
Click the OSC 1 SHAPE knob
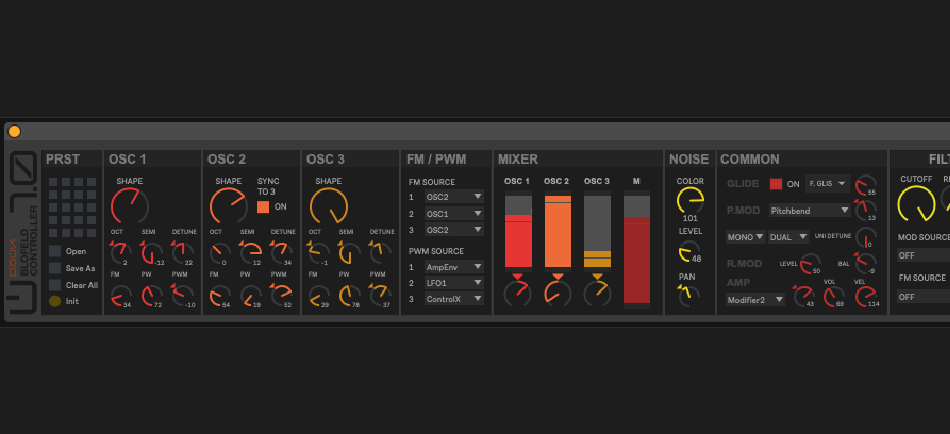coord(130,206)
